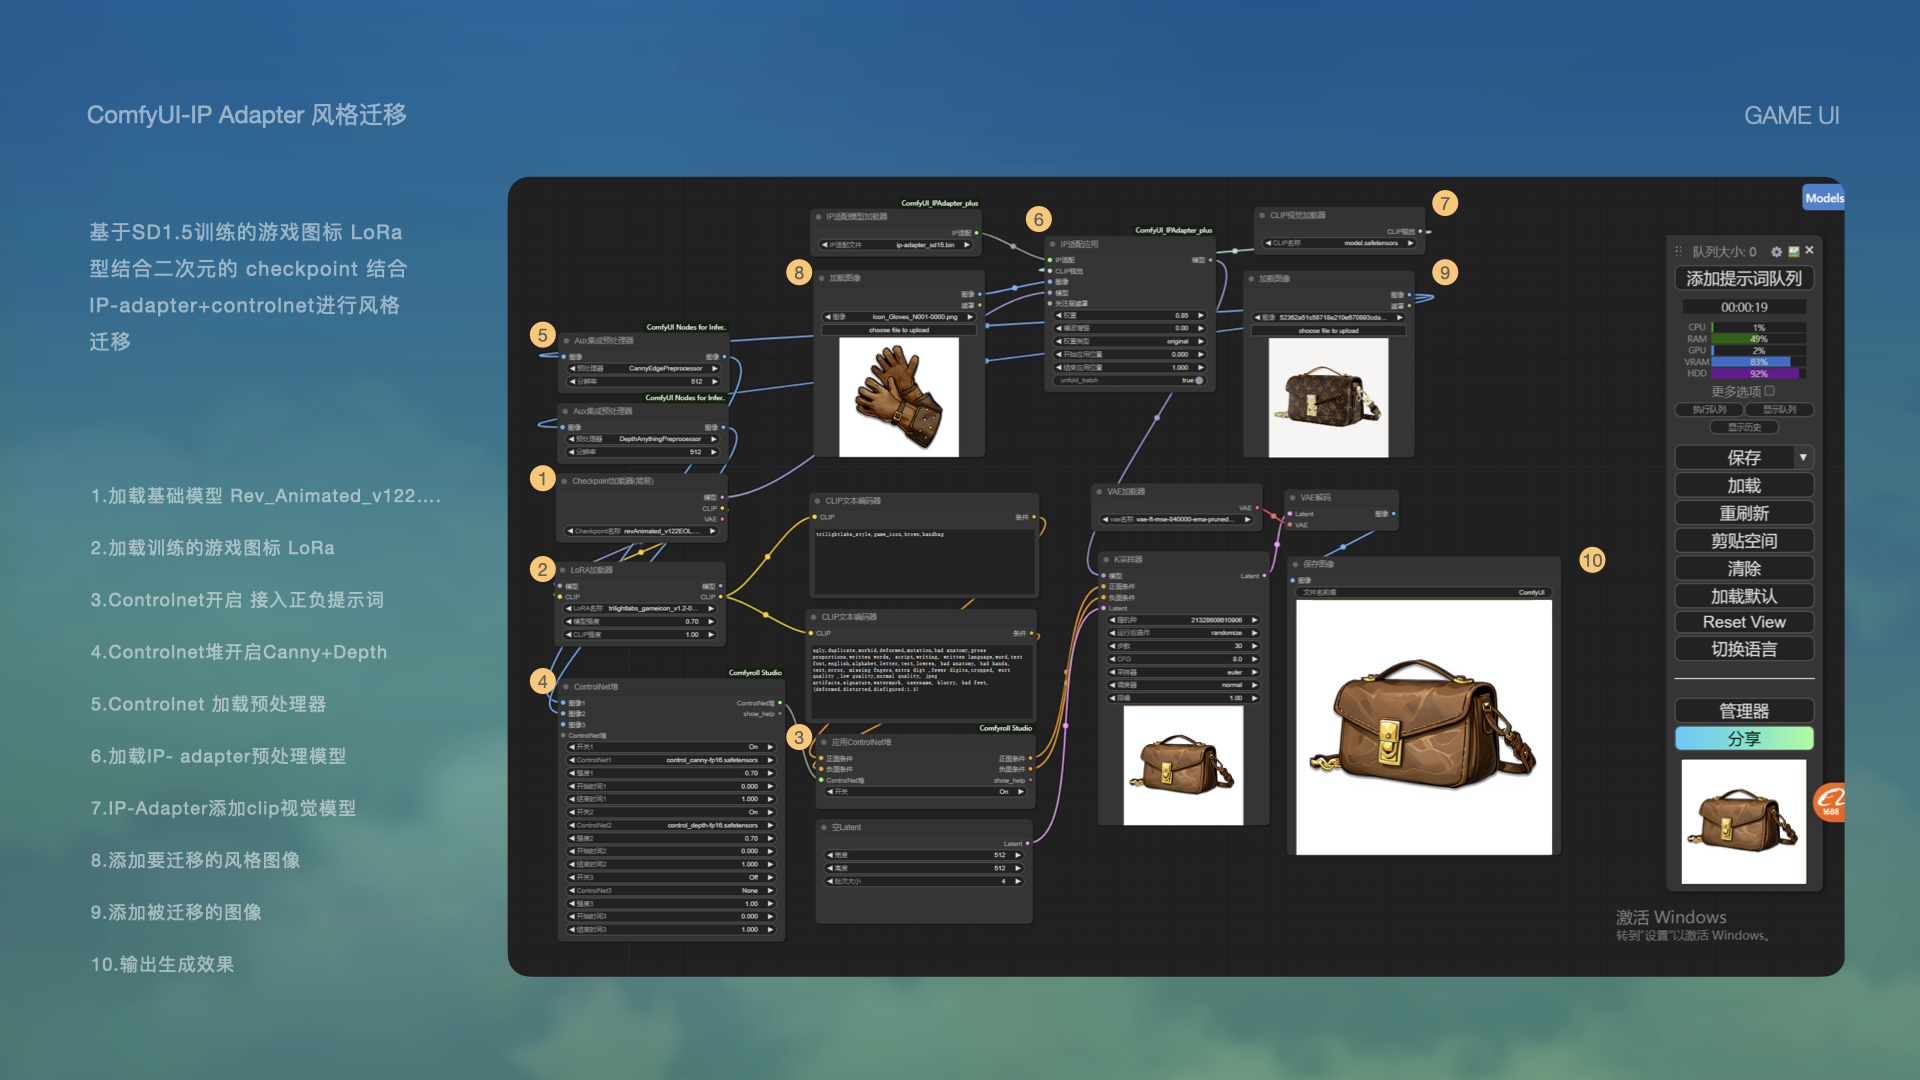
Task: Open the save dropdown arrow beside 保存
Action: 1803,458
